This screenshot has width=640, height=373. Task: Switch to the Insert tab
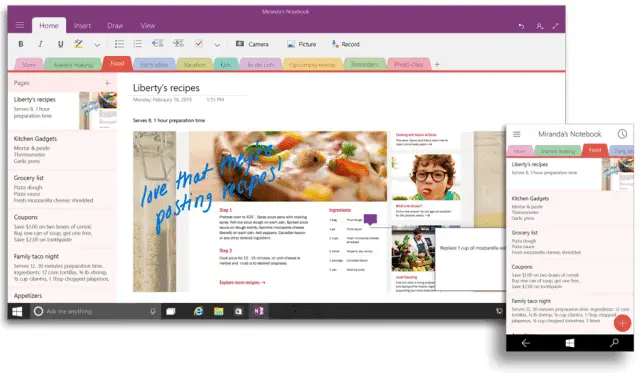[x=82, y=26]
